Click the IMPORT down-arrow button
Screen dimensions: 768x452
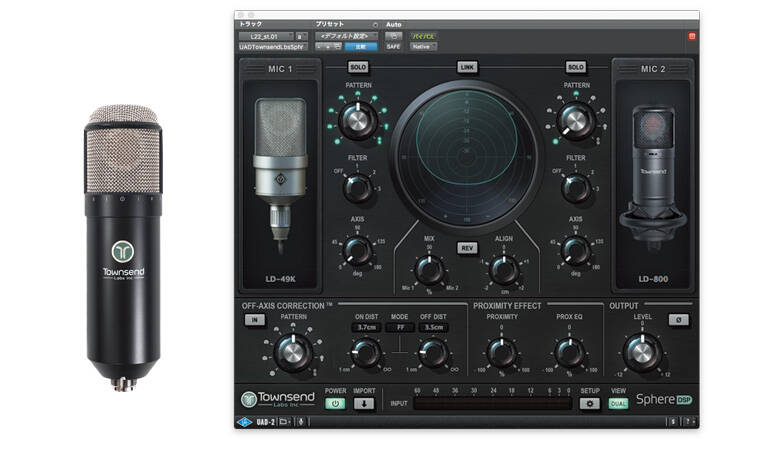(364, 404)
